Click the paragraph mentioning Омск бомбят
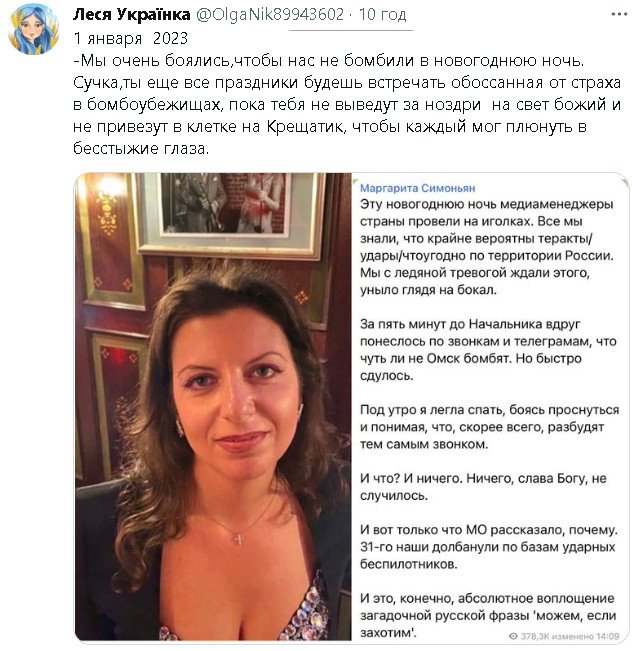The image size is (635, 651). [488, 350]
